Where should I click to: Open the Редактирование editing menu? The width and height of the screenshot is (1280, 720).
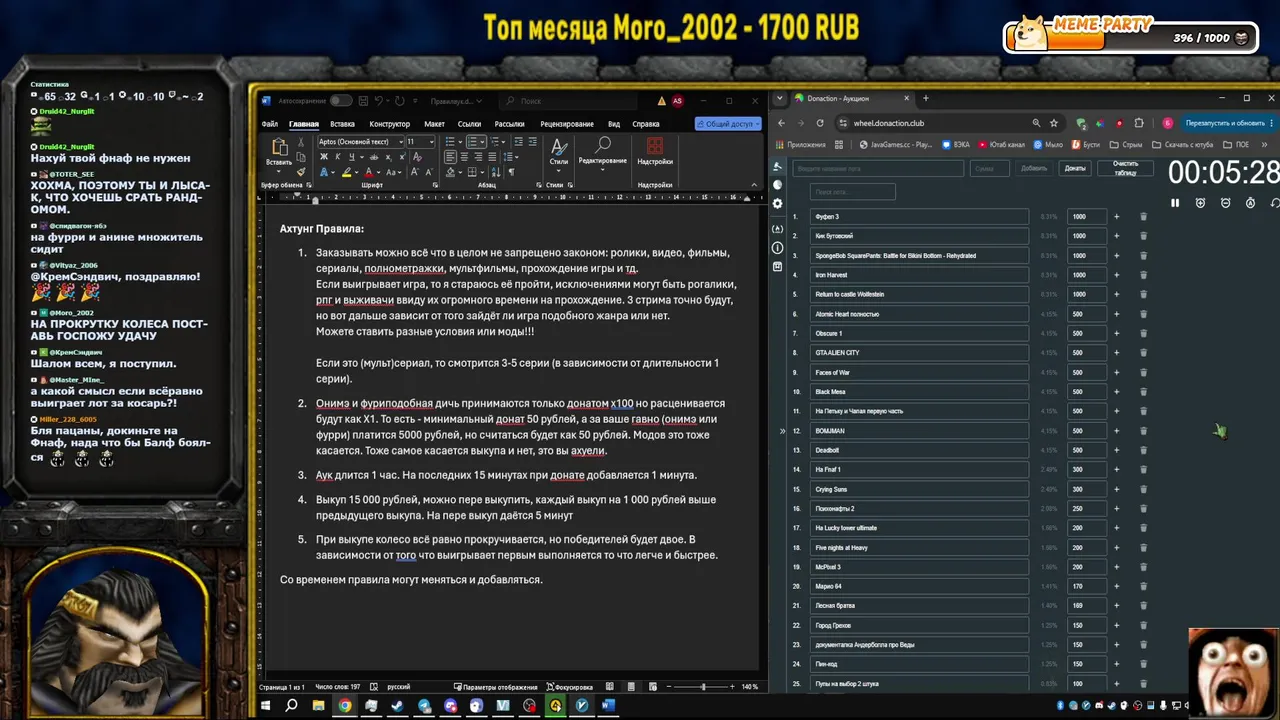point(603,155)
